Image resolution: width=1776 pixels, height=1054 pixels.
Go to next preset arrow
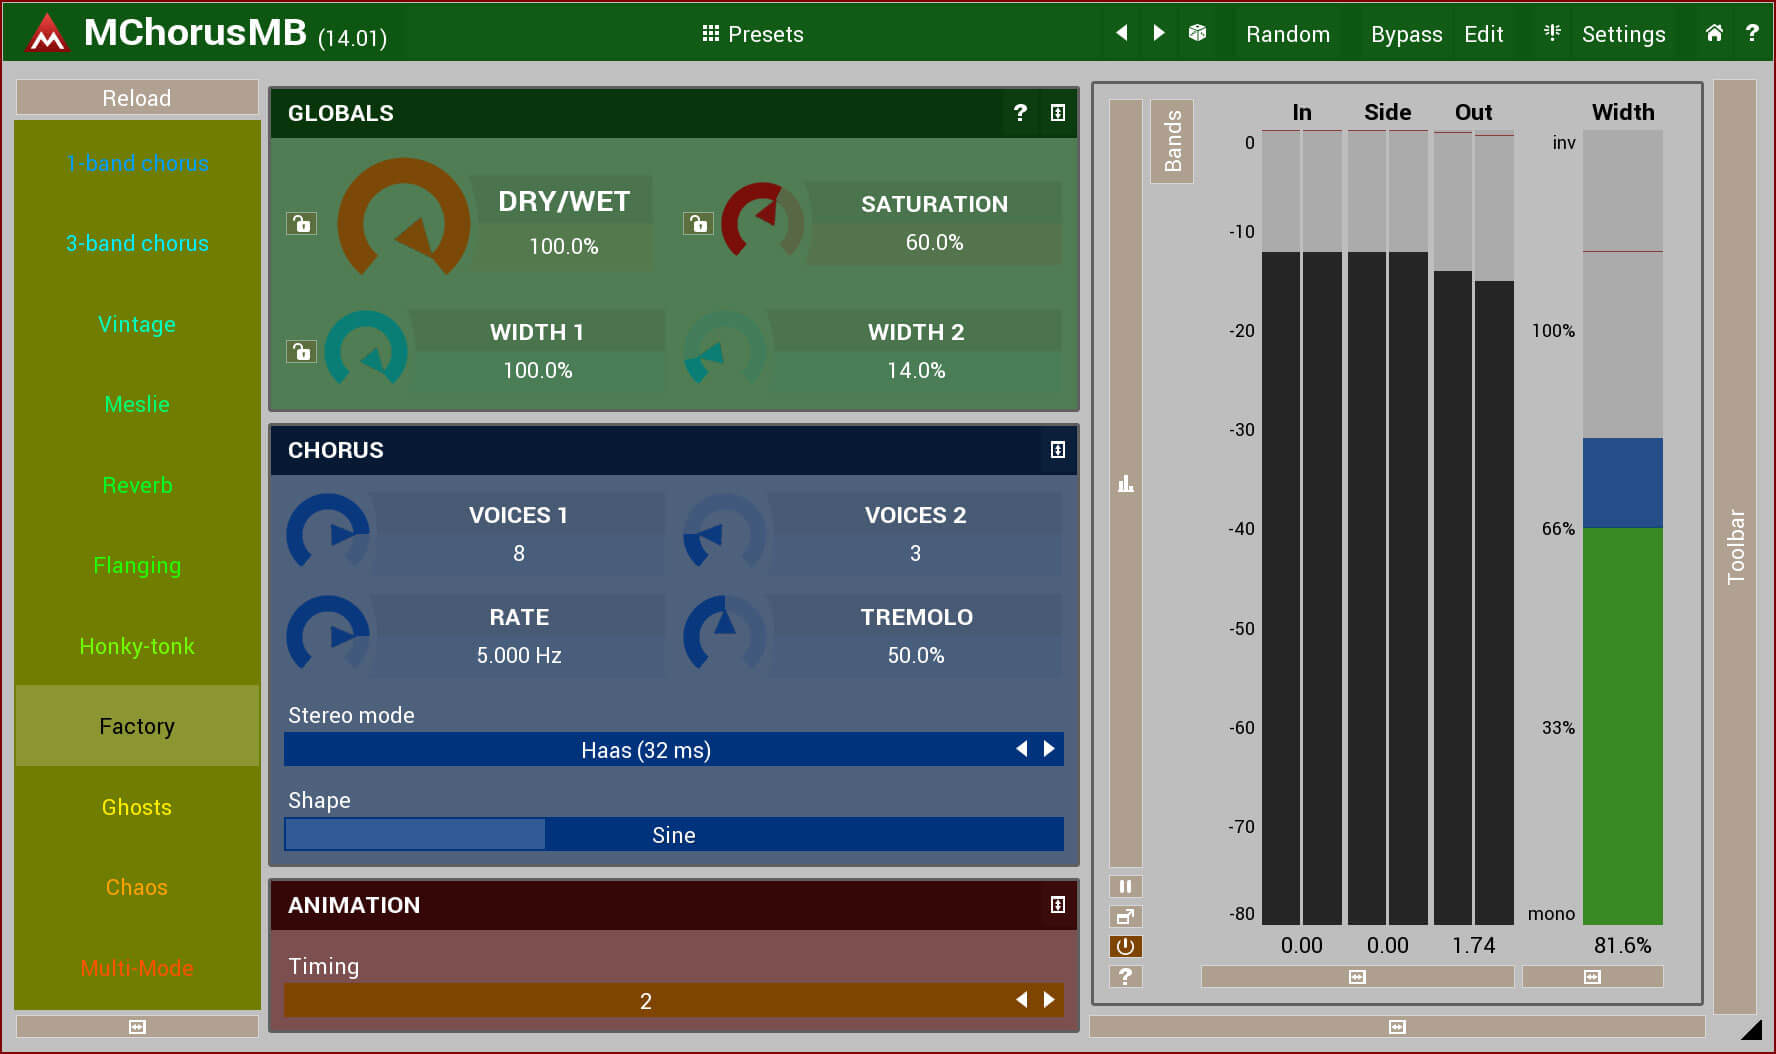click(x=1159, y=33)
